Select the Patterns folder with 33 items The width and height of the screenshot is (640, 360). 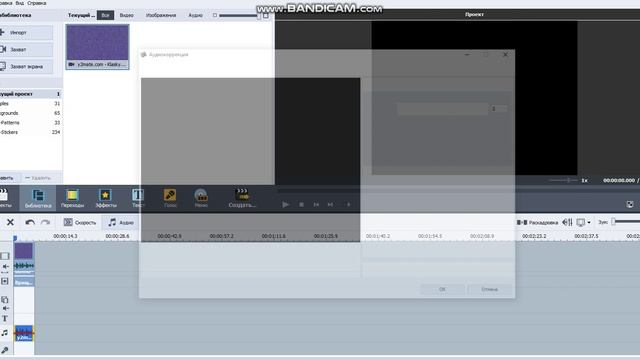coord(31,122)
